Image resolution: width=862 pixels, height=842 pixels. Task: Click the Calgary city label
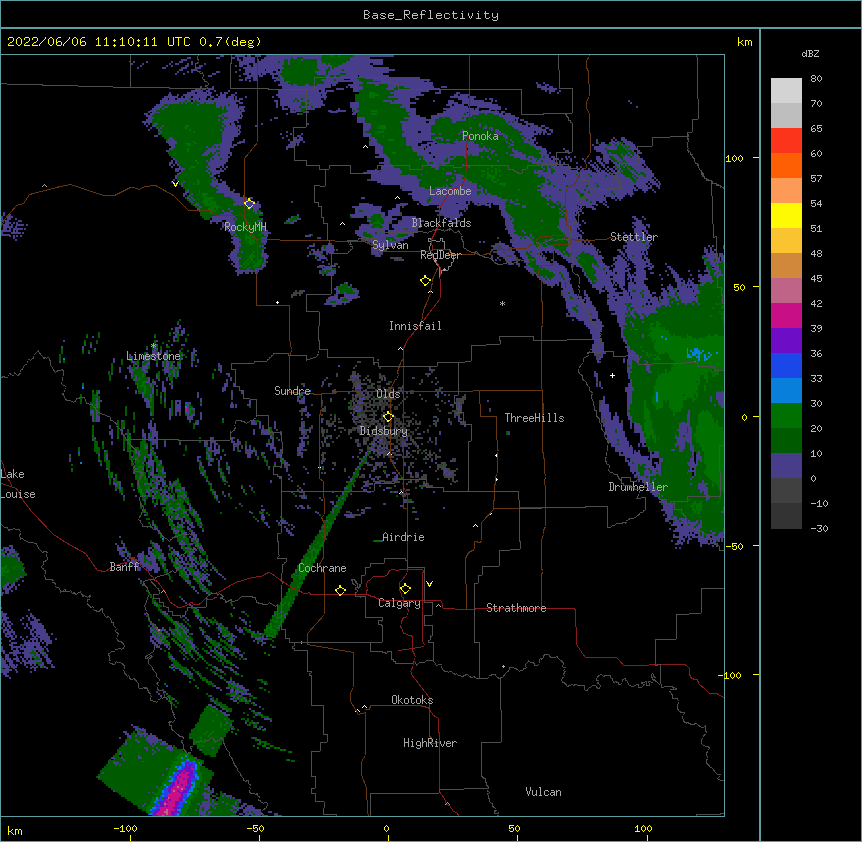click(399, 603)
